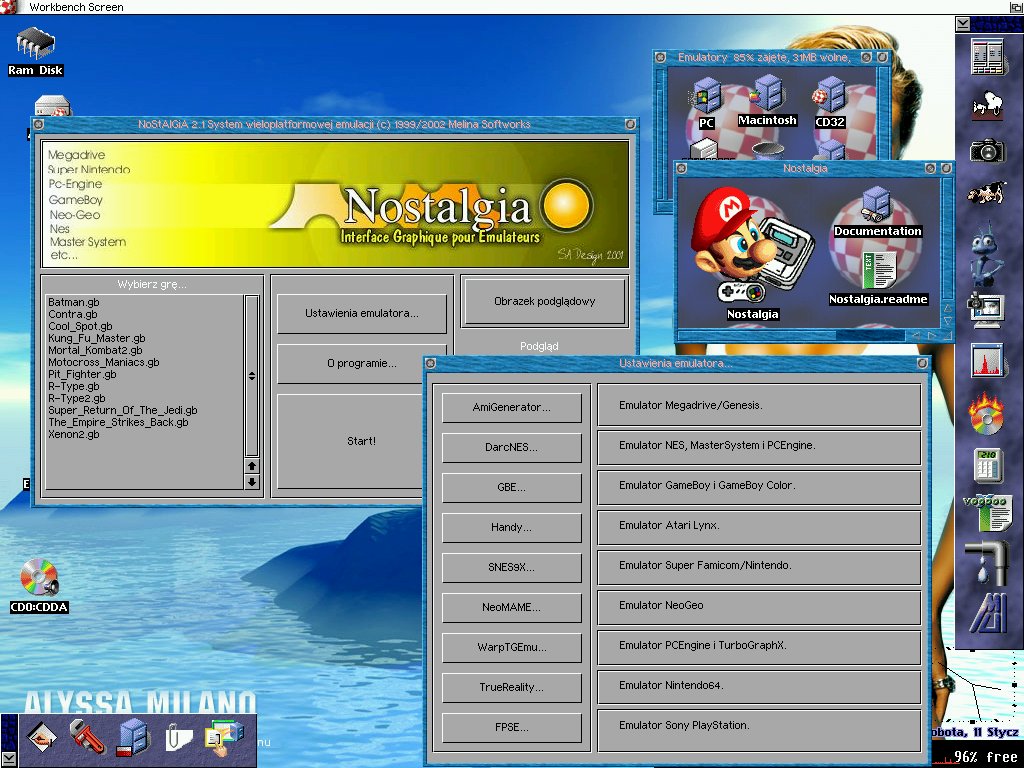The height and width of the screenshot is (768, 1024).
Task: Click the Nostalgia drawer horizontal scrollbar
Action: click(792, 335)
